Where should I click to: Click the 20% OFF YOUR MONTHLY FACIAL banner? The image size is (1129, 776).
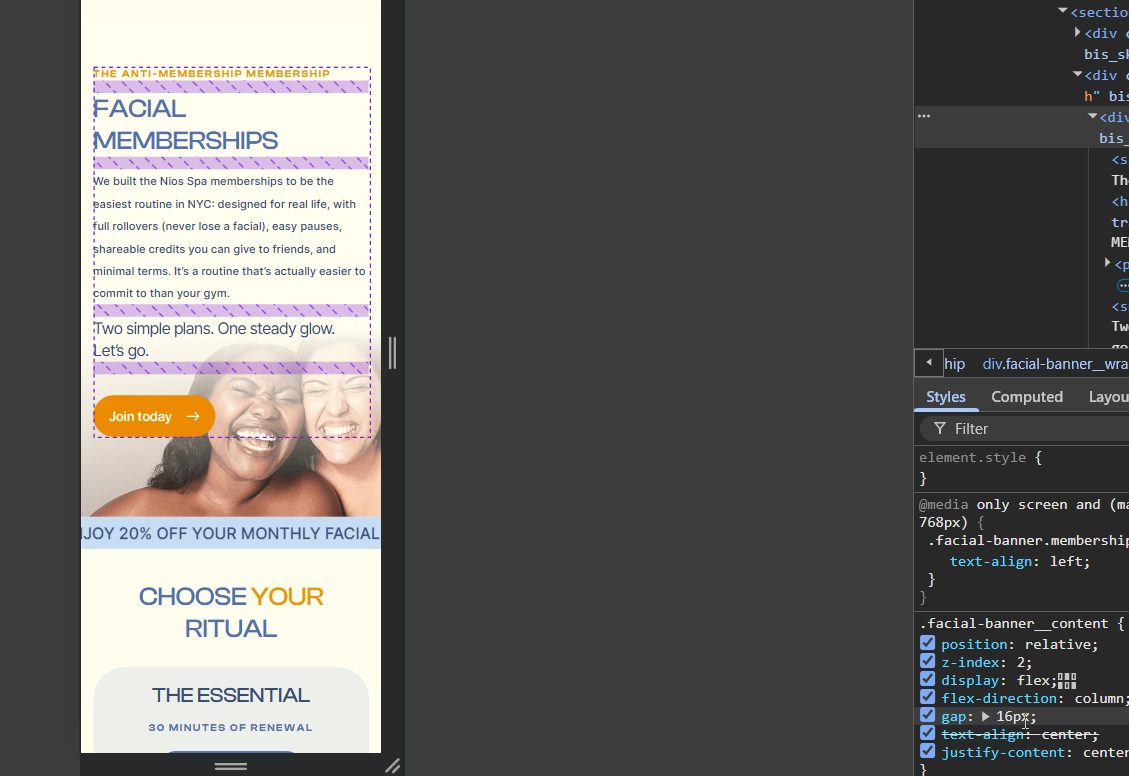[231, 533]
